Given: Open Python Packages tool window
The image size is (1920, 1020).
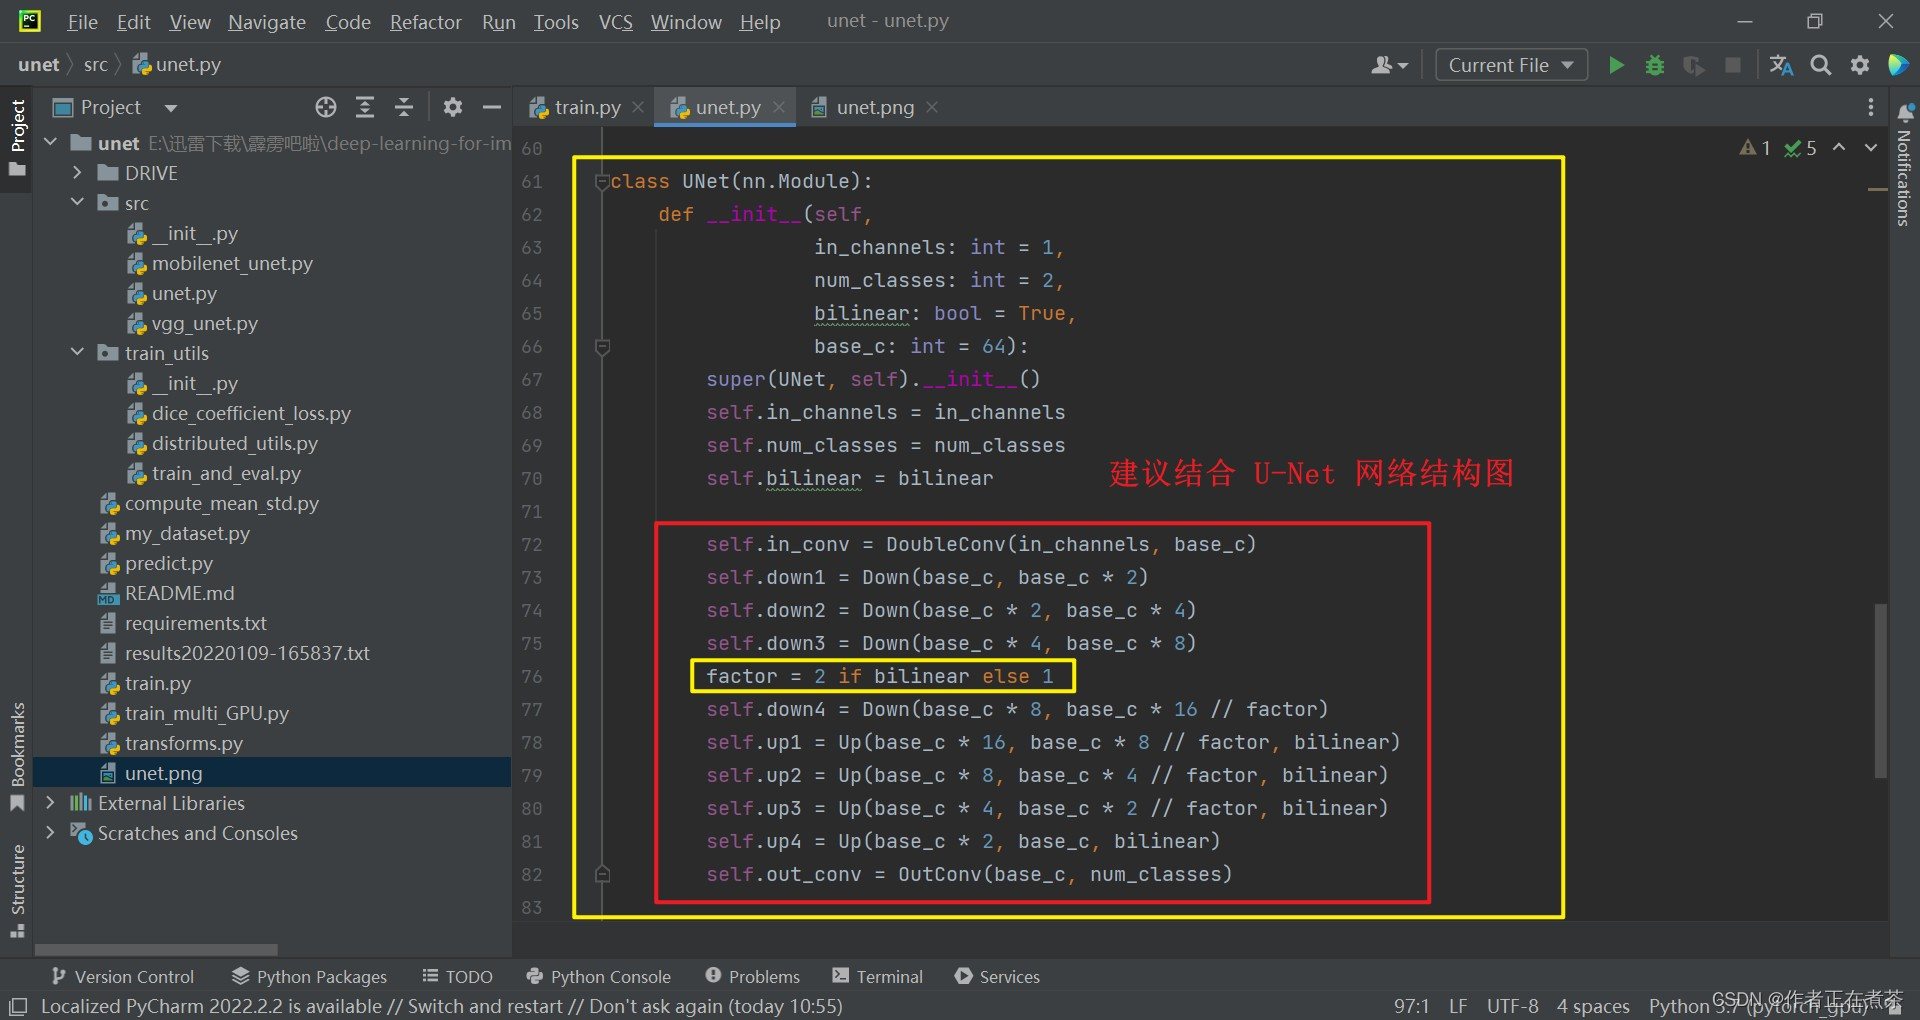Looking at the screenshot, I should point(309,976).
